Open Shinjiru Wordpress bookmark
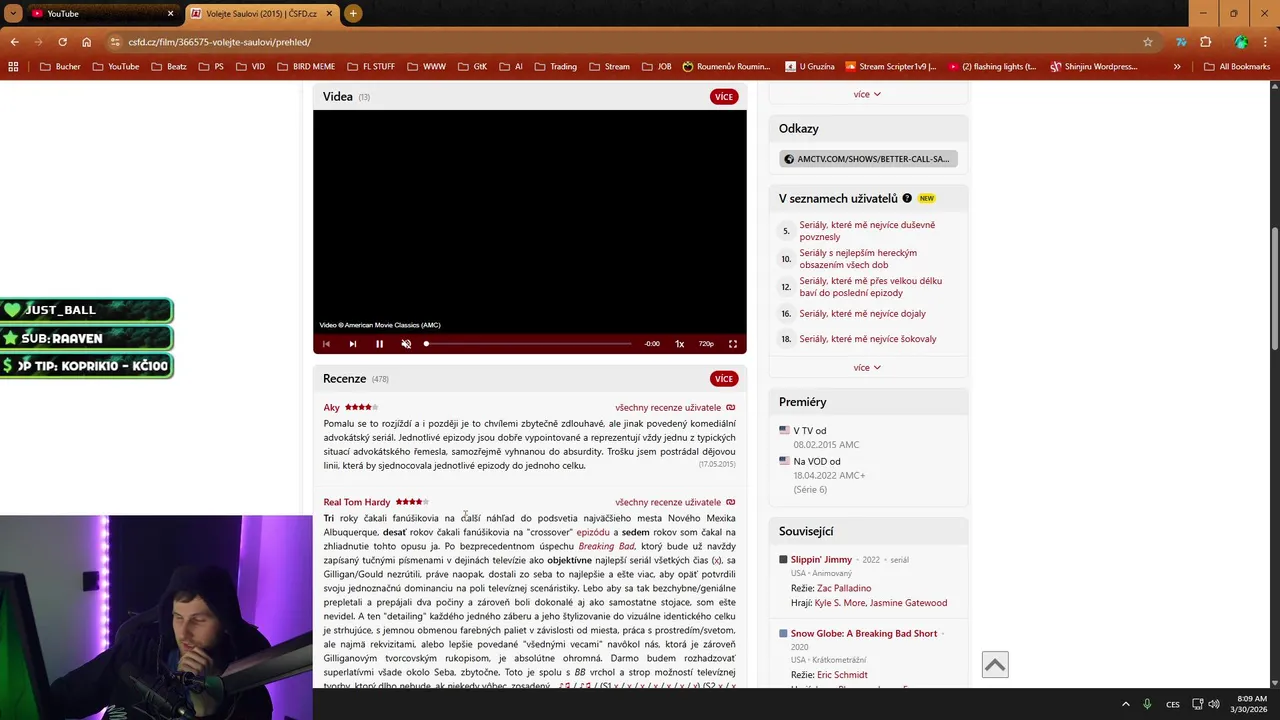The height and width of the screenshot is (720, 1280). [1095, 67]
